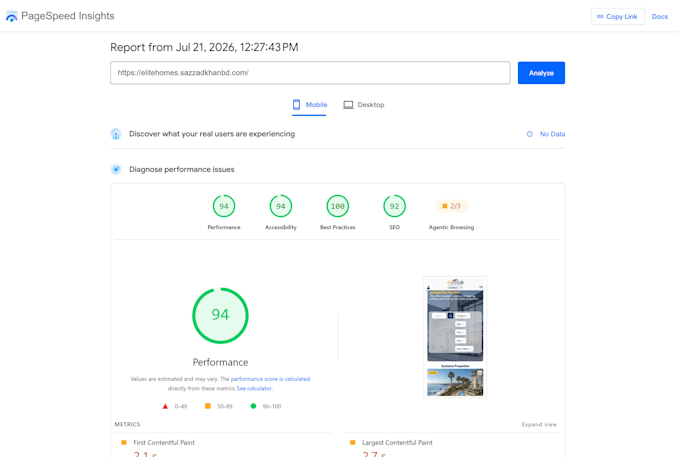Click the real users experience icon

click(116, 134)
